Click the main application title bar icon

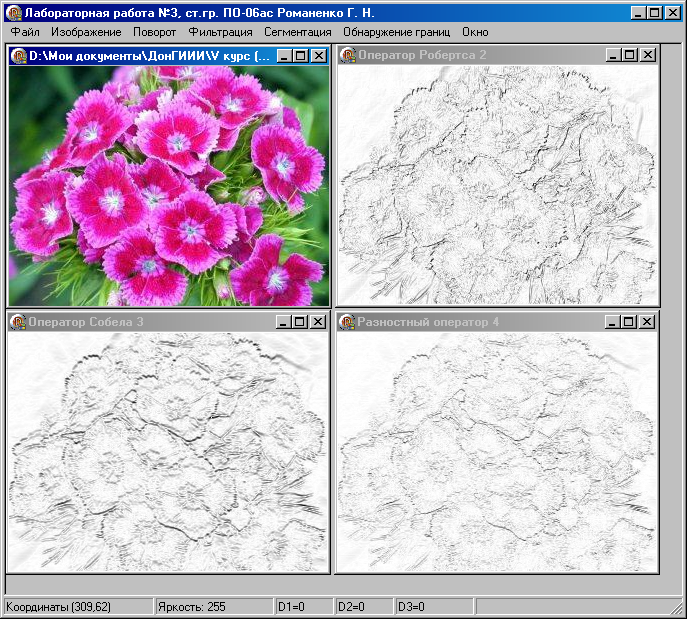click(14, 13)
